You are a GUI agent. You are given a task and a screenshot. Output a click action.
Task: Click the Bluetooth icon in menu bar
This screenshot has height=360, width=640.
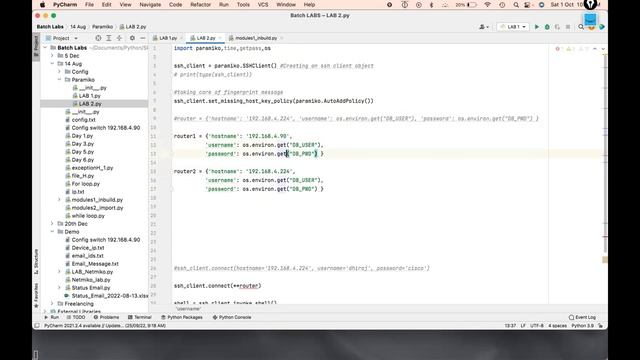pos(431,5)
